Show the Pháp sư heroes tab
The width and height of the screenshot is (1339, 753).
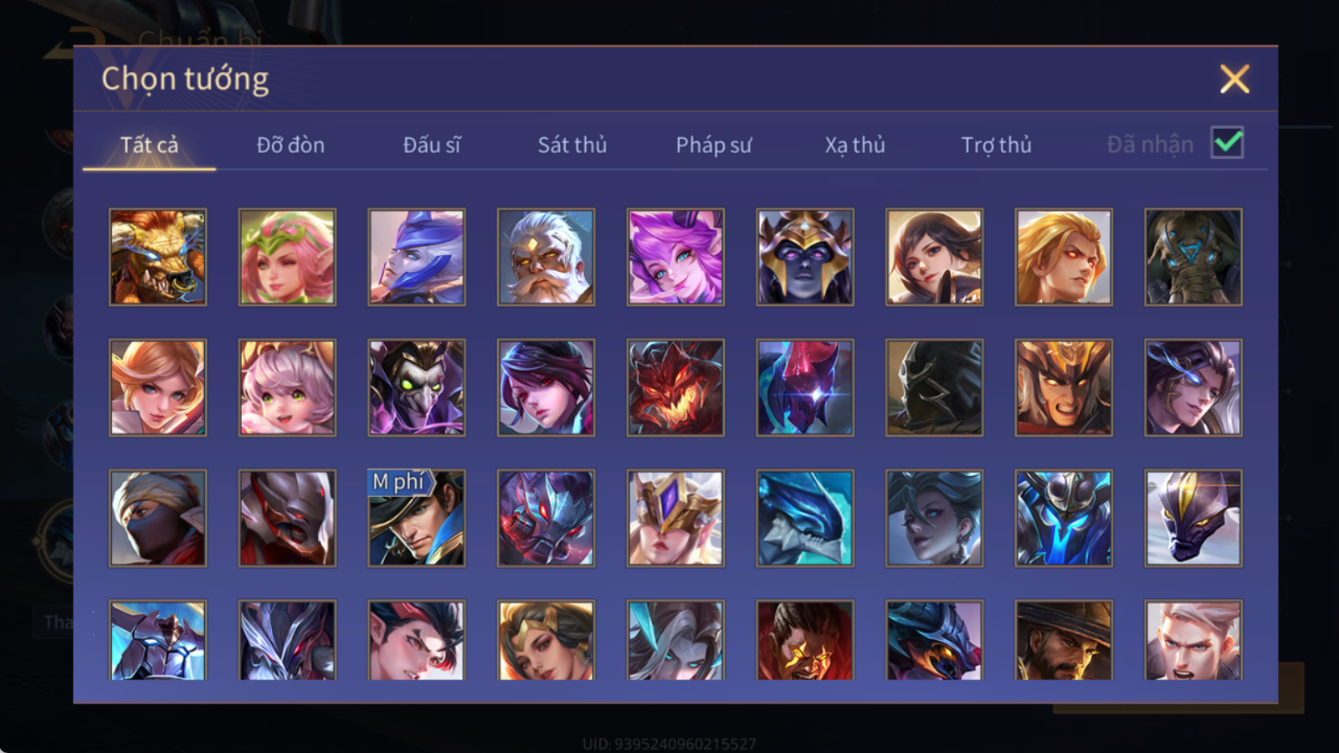(x=713, y=145)
